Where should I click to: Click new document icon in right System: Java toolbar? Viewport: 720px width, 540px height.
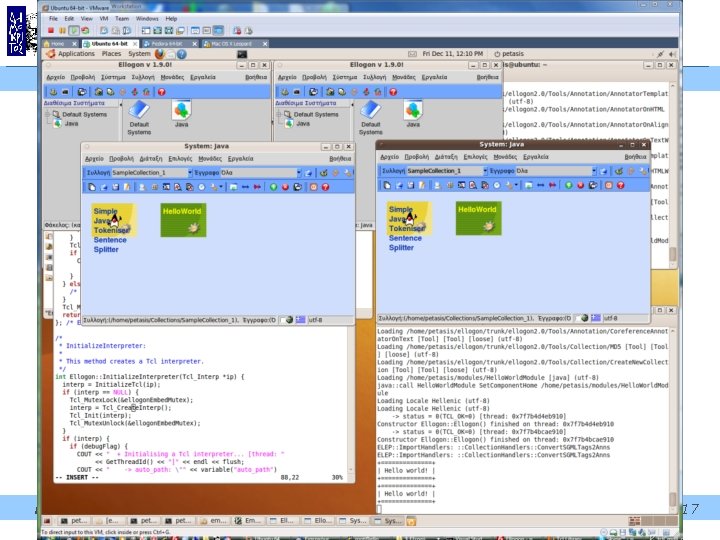(387, 185)
